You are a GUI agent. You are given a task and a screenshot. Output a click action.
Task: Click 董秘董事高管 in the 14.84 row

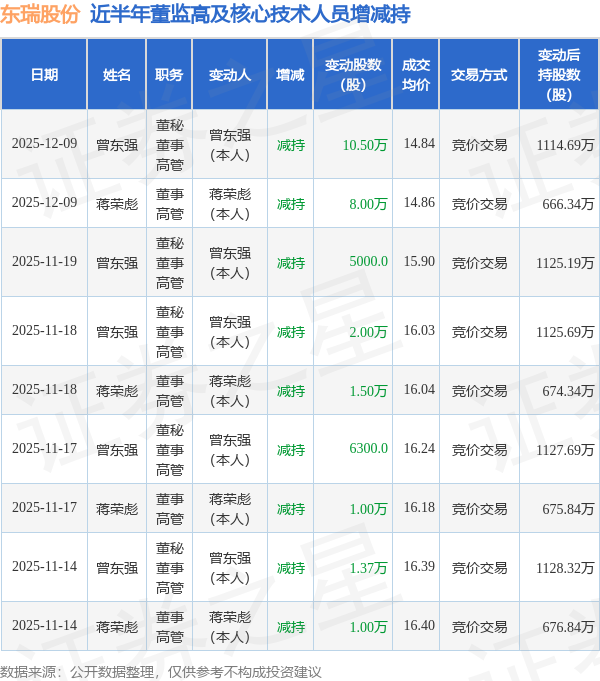[169, 145]
